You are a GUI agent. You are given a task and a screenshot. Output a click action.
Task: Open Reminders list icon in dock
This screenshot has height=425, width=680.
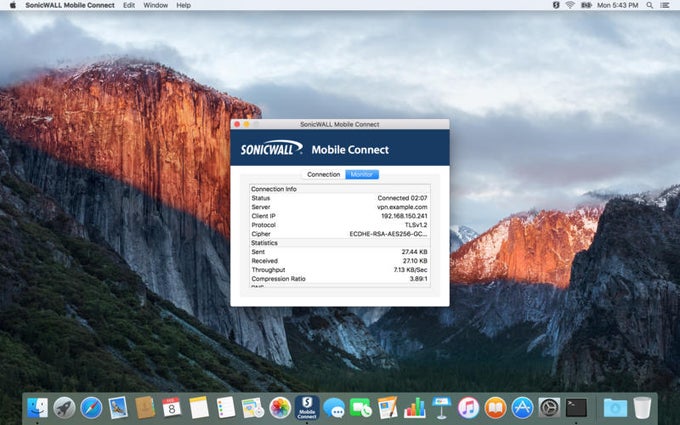point(226,408)
